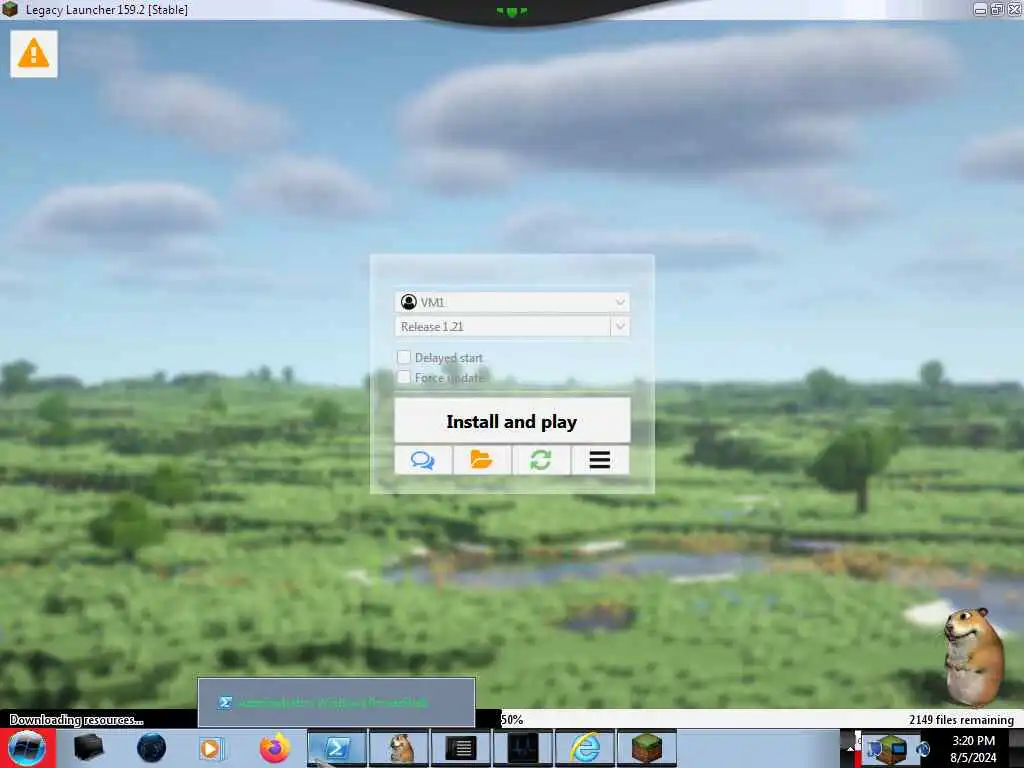Image resolution: width=1024 pixels, height=768 pixels.
Task: Open the Windows Start button
Action: tap(27, 748)
